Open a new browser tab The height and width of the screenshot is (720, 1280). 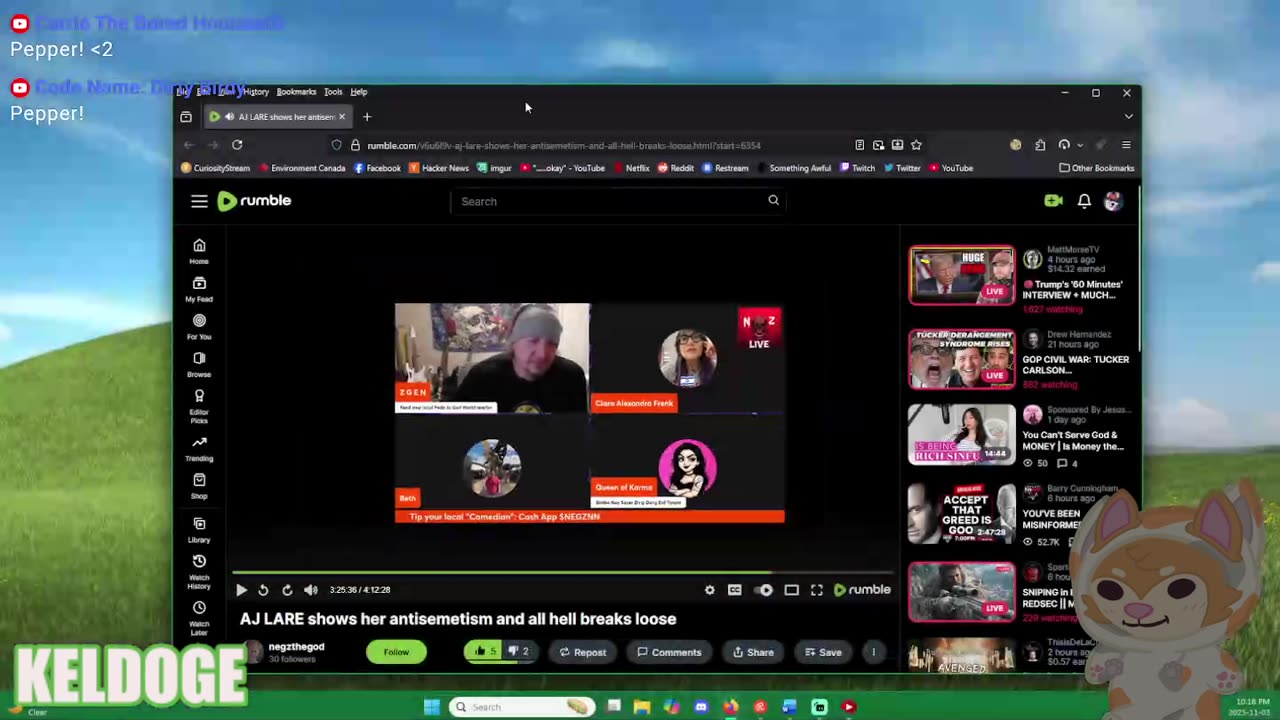click(367, 117)
